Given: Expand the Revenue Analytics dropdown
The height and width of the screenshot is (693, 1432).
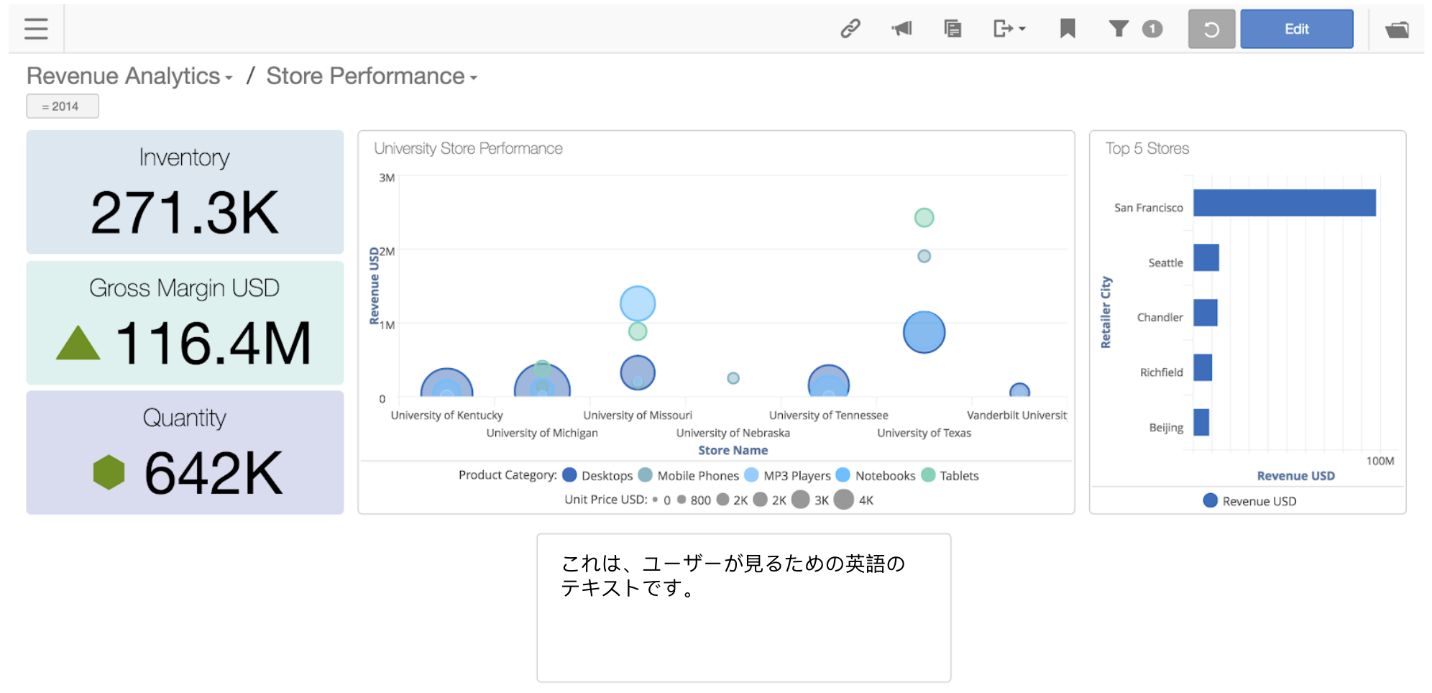Looking at the screenshot, I should click(x=129, y=77).
